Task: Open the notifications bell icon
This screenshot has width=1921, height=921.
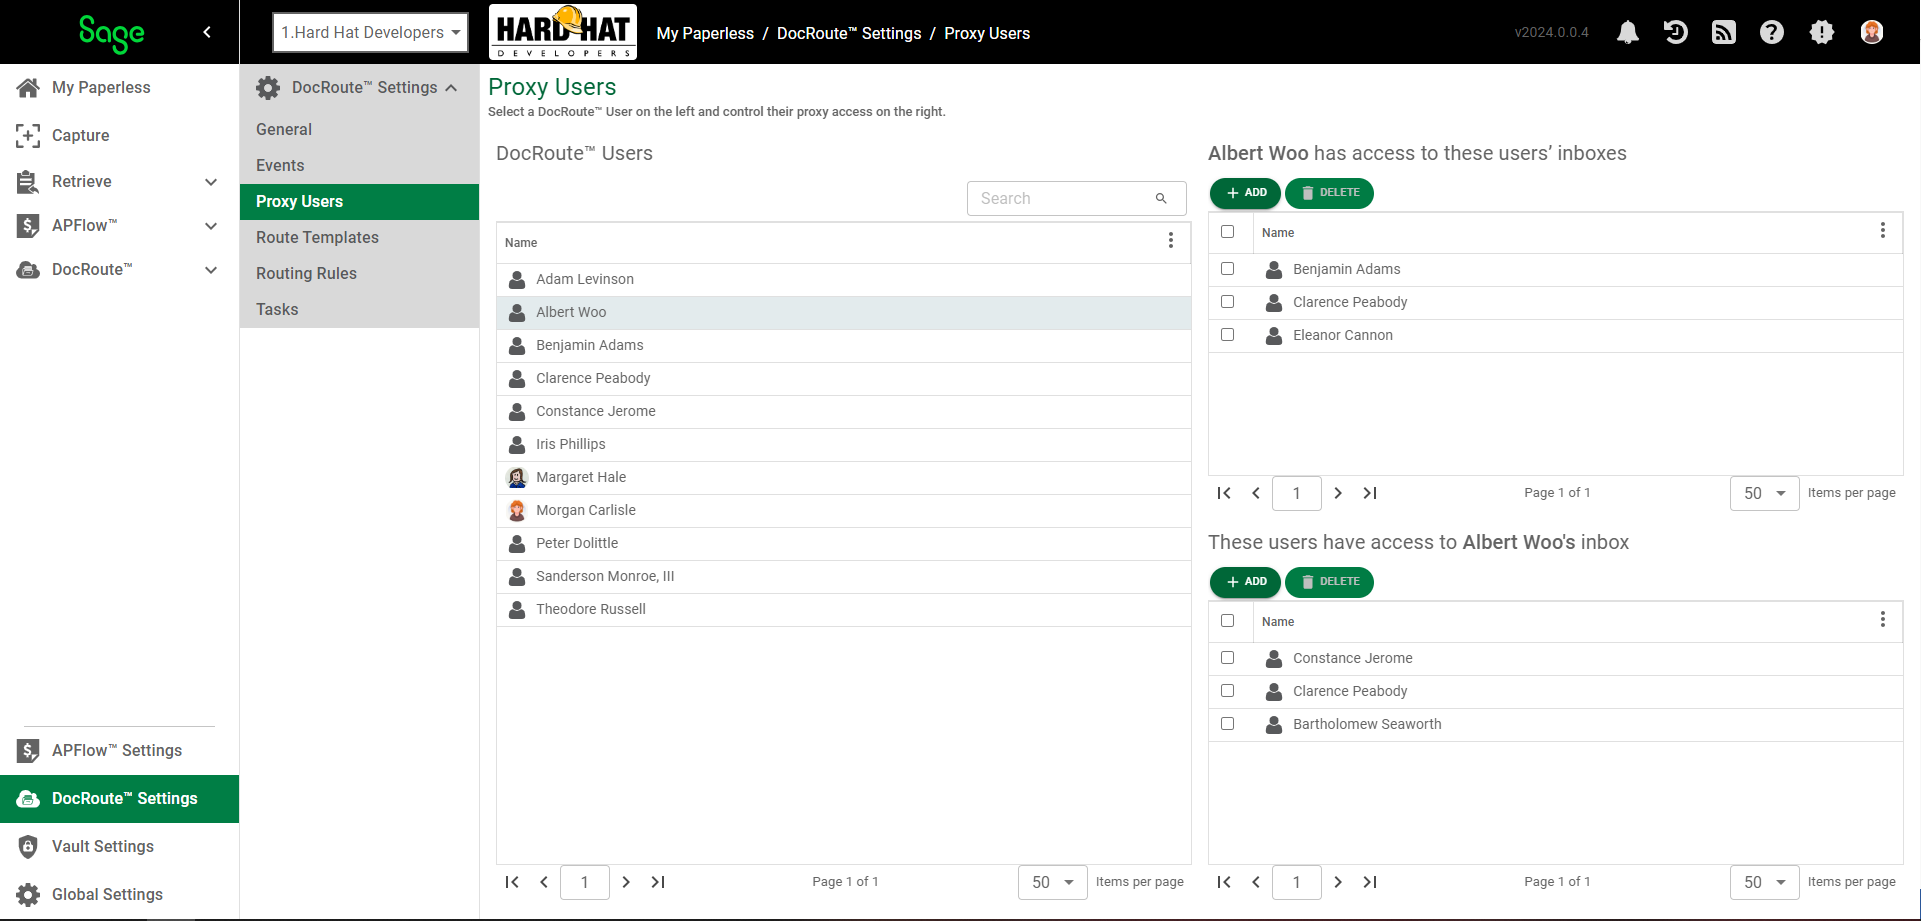Action: click(x=1628, y=33)
